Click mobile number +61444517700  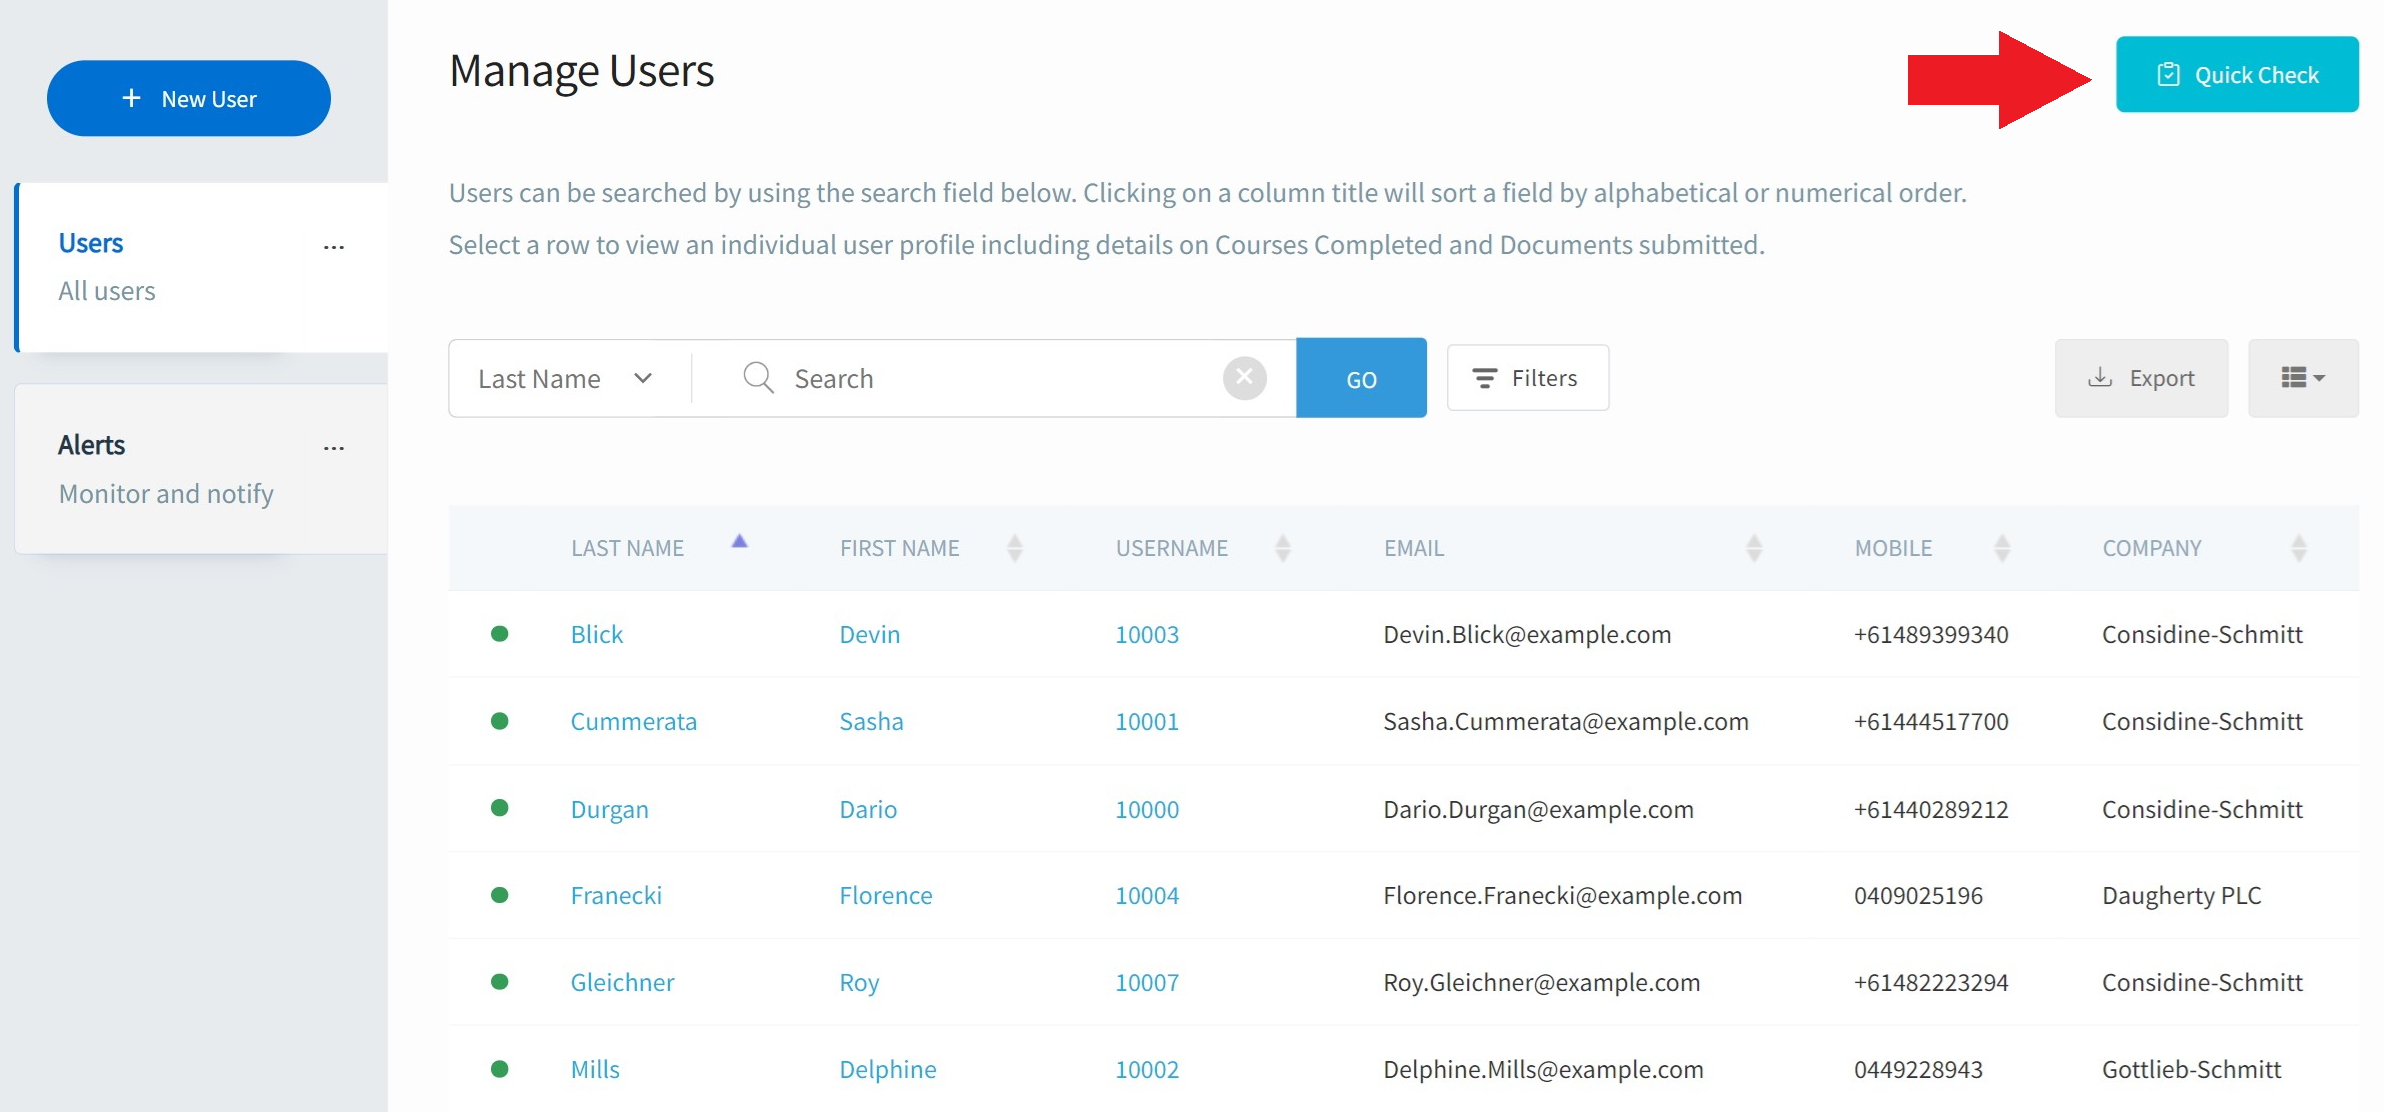1931,722
